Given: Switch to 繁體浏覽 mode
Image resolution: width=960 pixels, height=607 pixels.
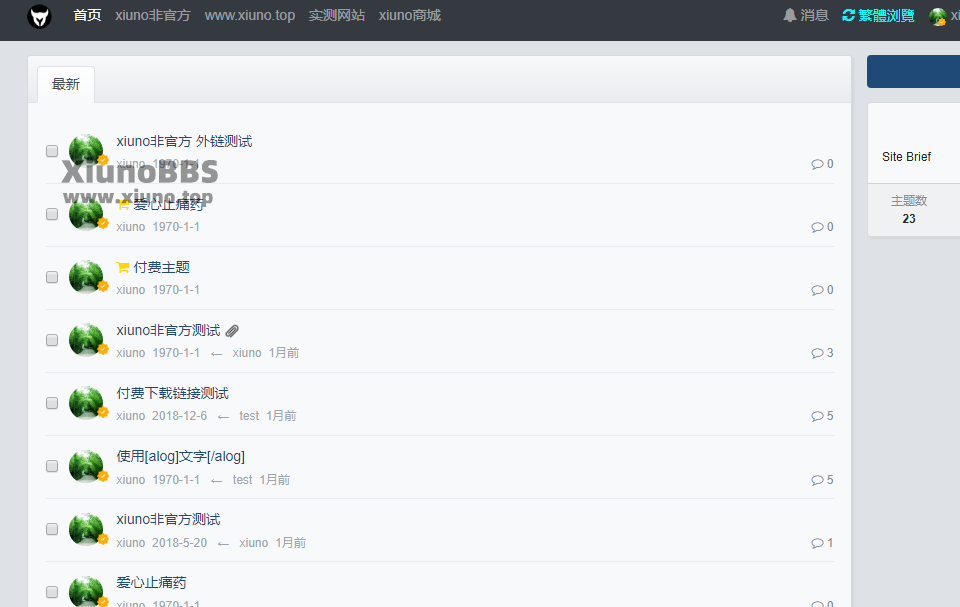Looking at the screenshot, I should pos(878,15).
